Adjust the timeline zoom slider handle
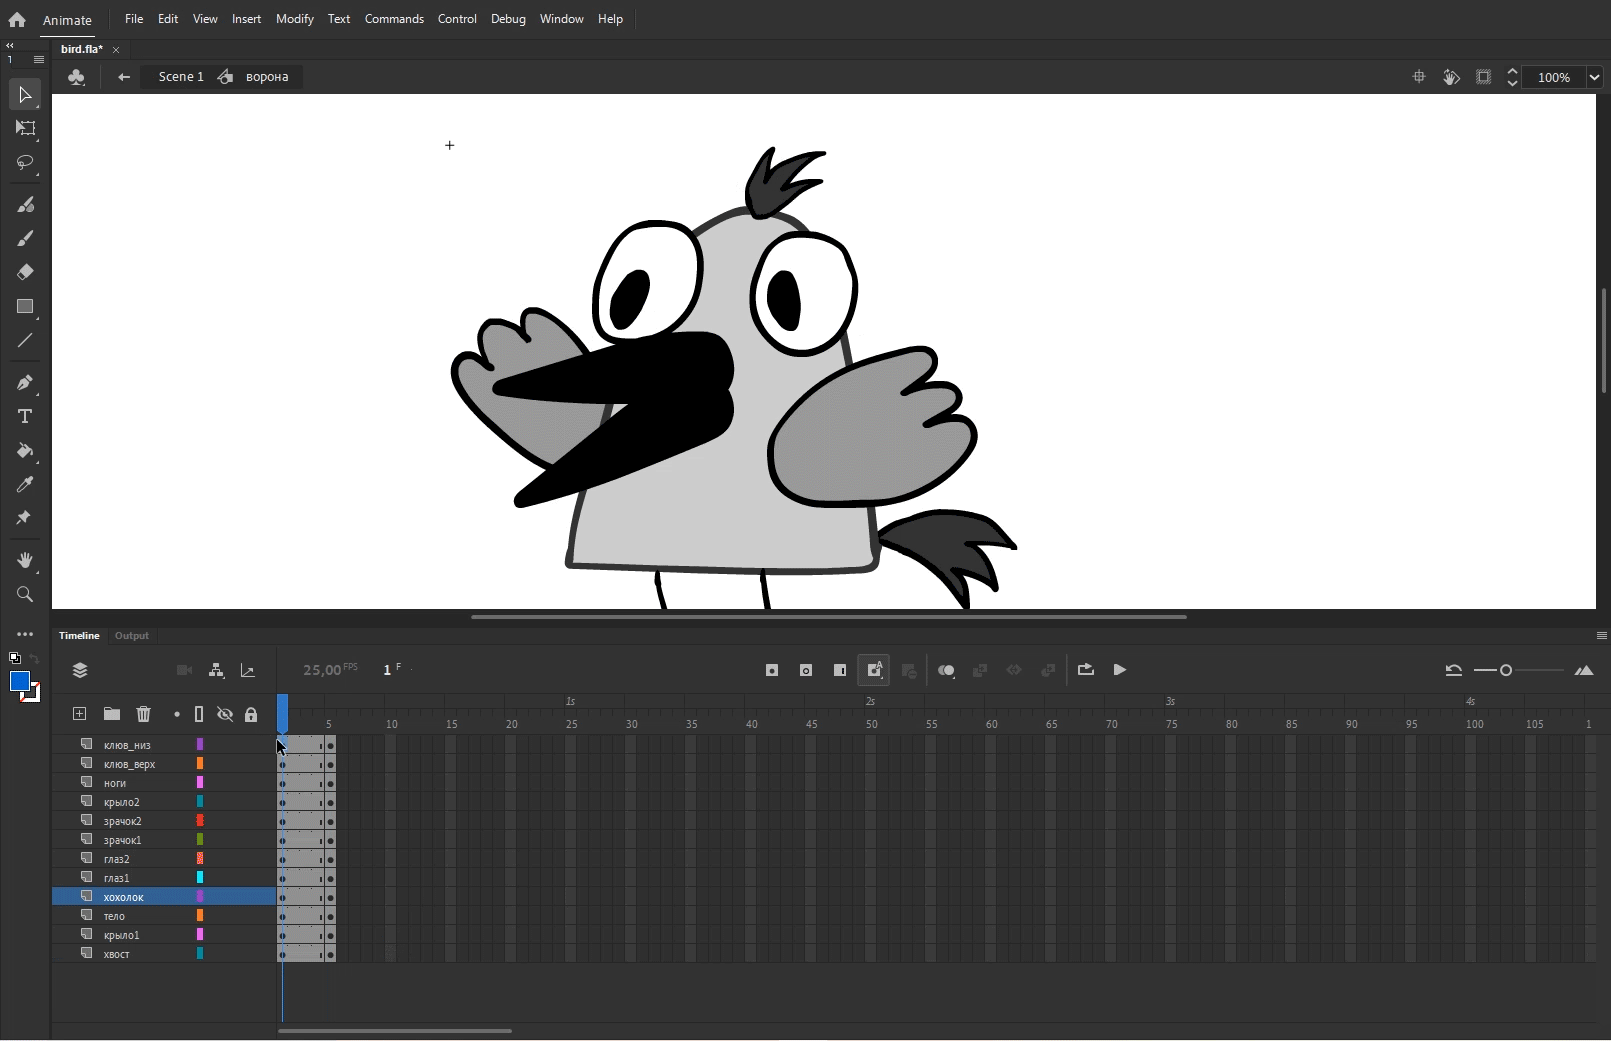Viewport: 1611px width, 1041px height. point(1506,670)
